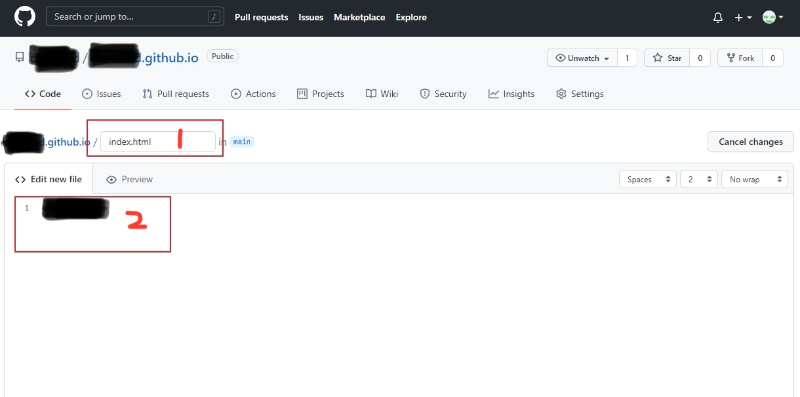
Task: Open Pull requests in top navigation bar
Action: pos(261,17)
